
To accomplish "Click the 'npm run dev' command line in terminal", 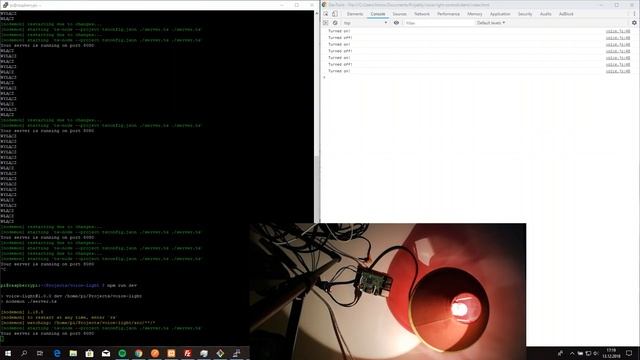I will 69,285.
